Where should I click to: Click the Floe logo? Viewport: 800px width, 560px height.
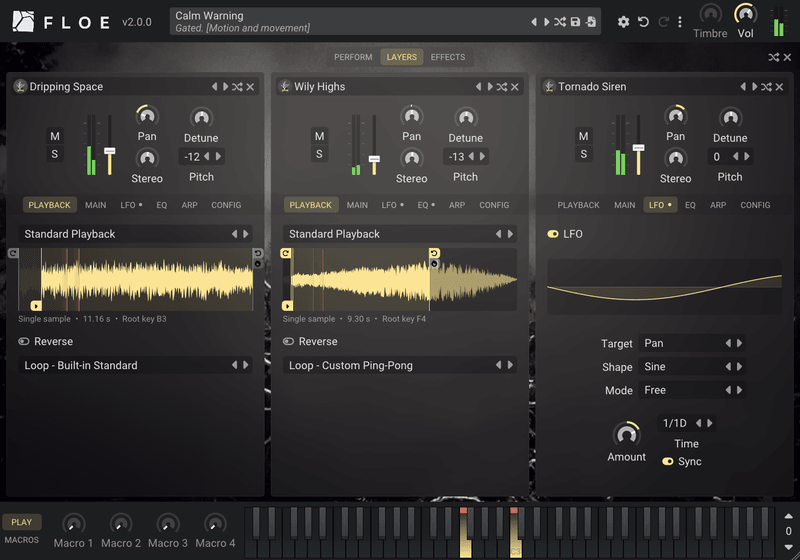click(23, 22)
